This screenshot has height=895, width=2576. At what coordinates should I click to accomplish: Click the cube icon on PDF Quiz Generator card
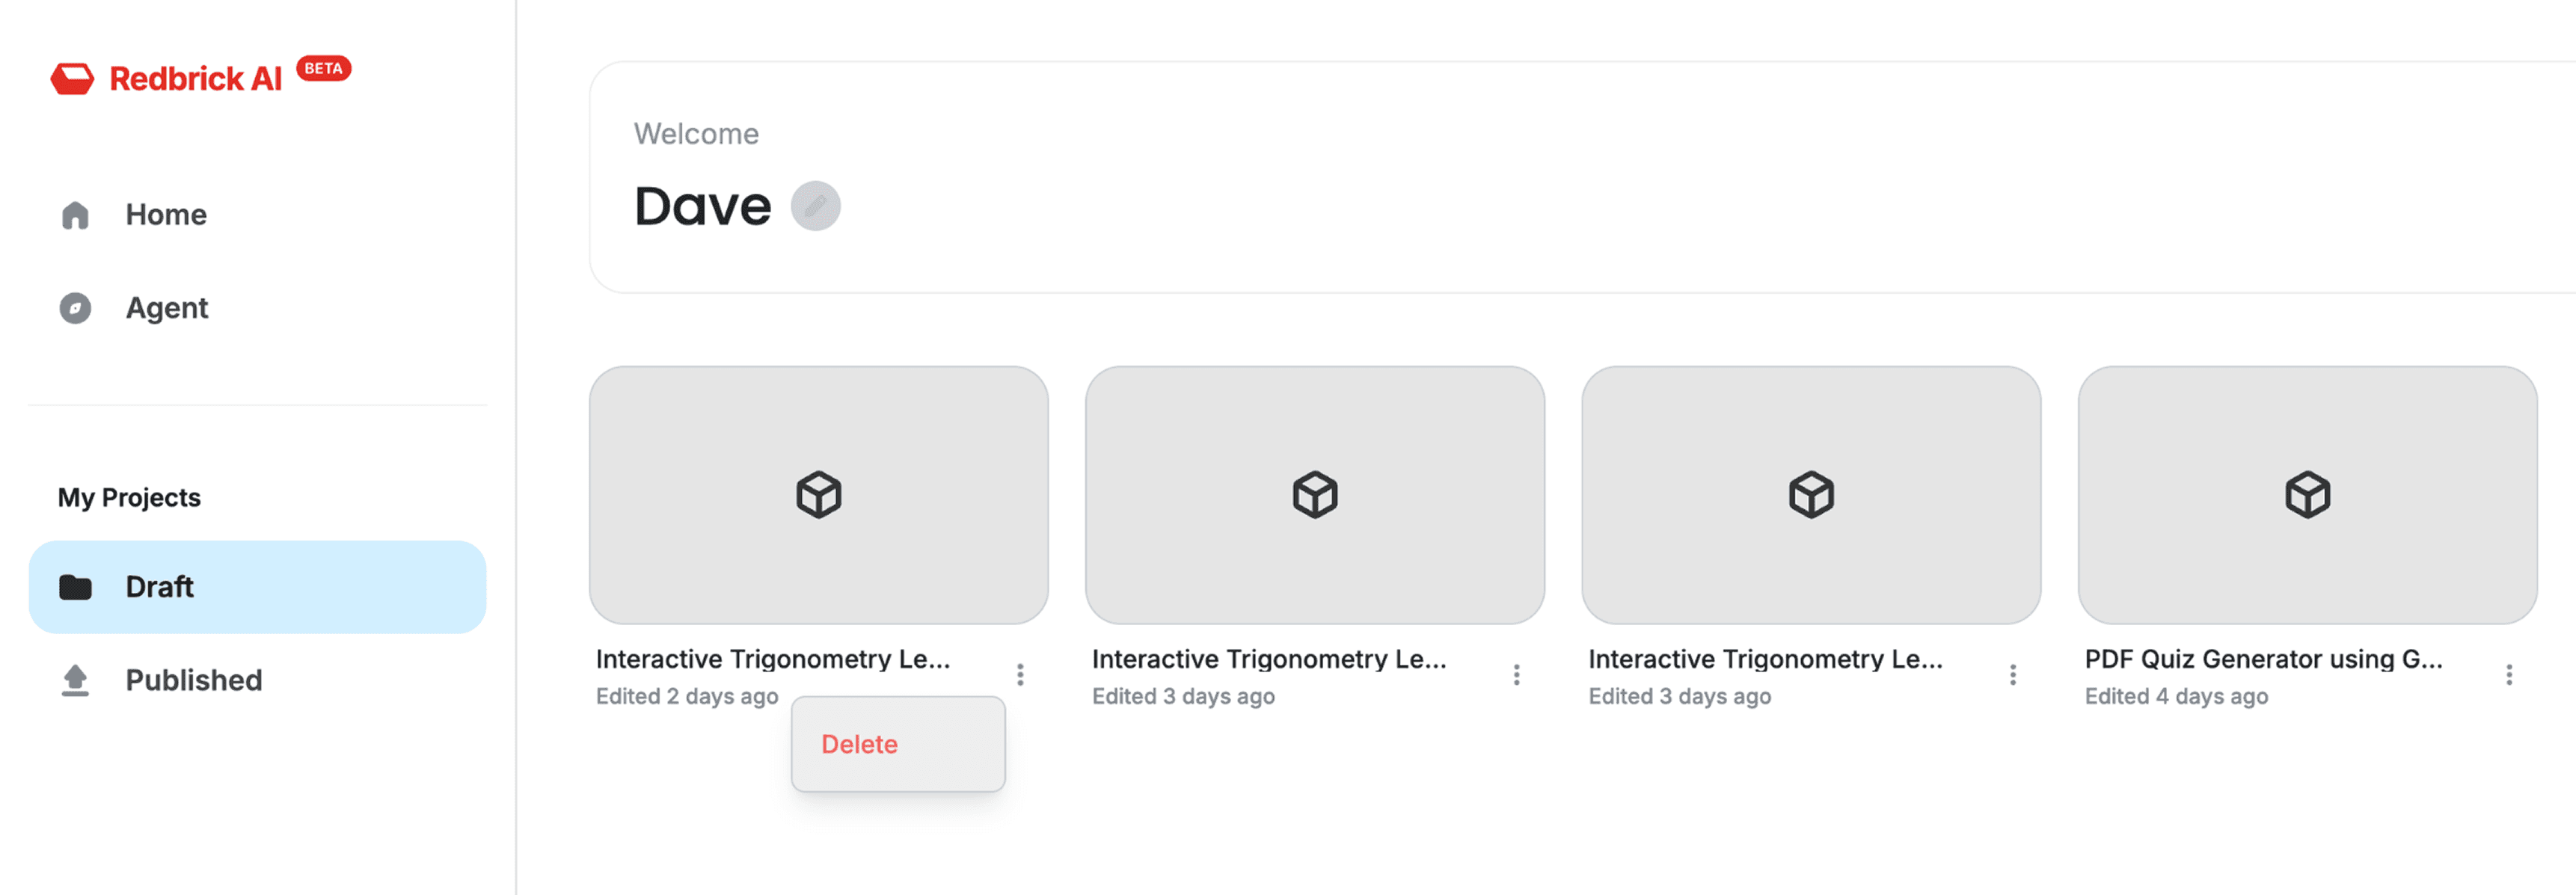pos(2307,495)
